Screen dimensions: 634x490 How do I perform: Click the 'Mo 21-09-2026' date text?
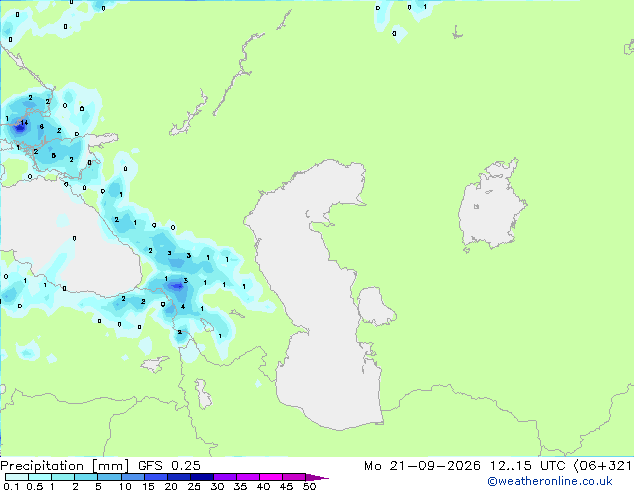point(422,466)
